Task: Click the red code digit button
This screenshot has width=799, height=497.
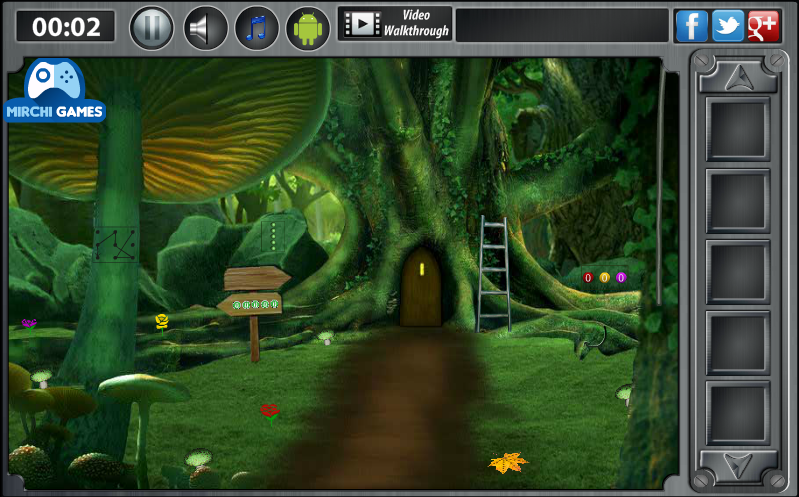Action: (x=588, y=278)
